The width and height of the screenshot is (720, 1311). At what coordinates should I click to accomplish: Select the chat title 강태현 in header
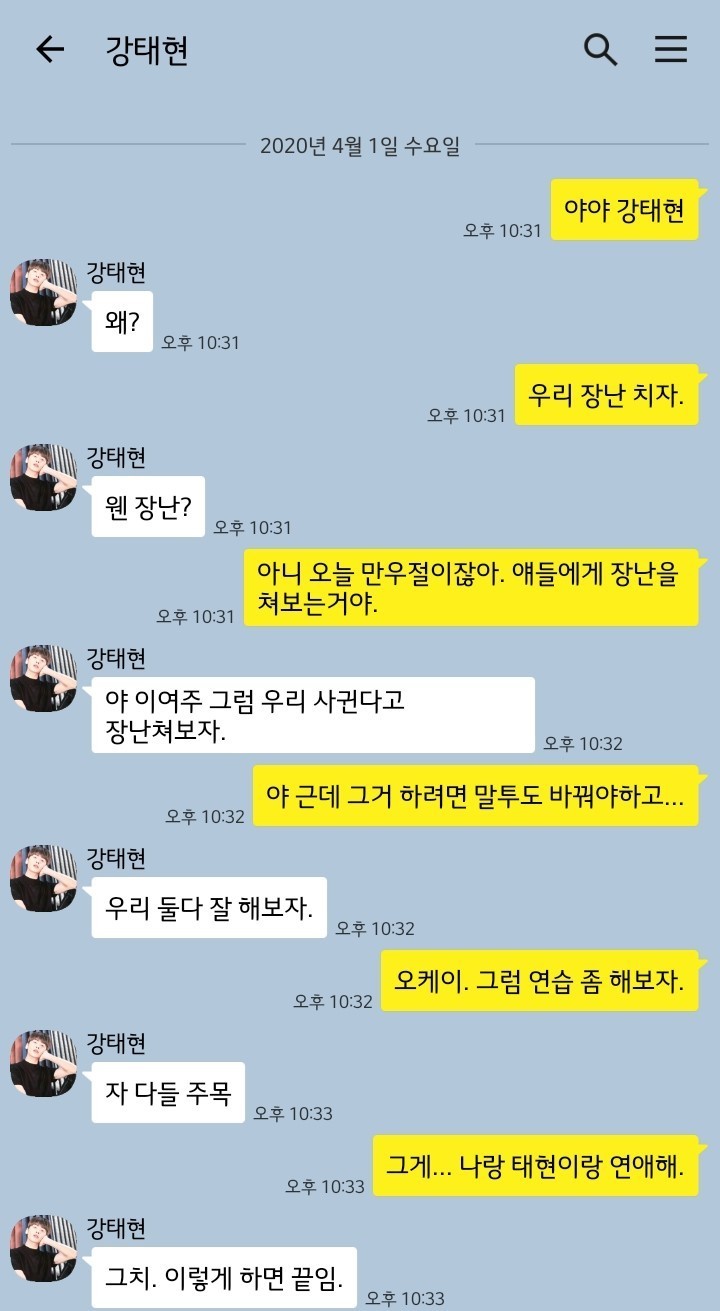pyautogui.click(x=147, y=50)
